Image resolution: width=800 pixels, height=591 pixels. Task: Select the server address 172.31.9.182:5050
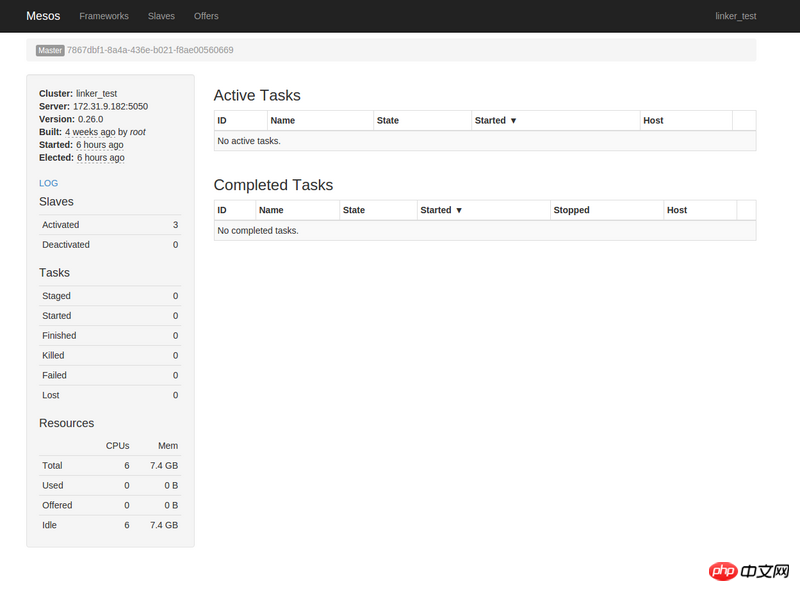coord(111,106)
